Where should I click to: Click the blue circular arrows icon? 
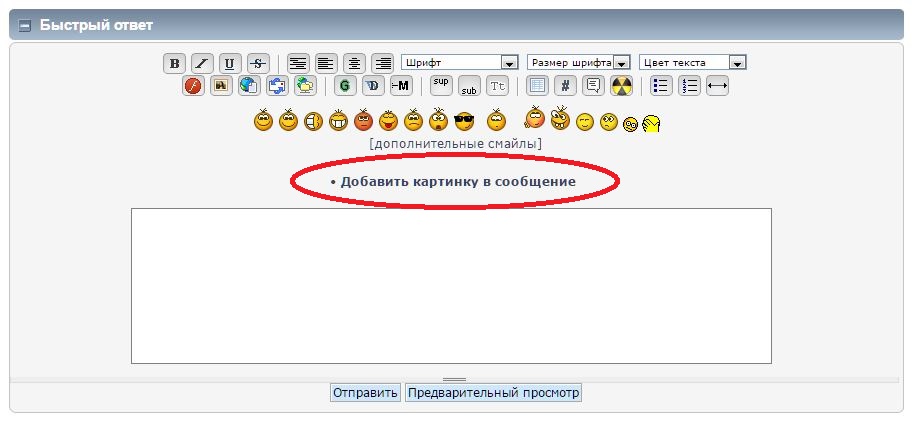(277, 86)
